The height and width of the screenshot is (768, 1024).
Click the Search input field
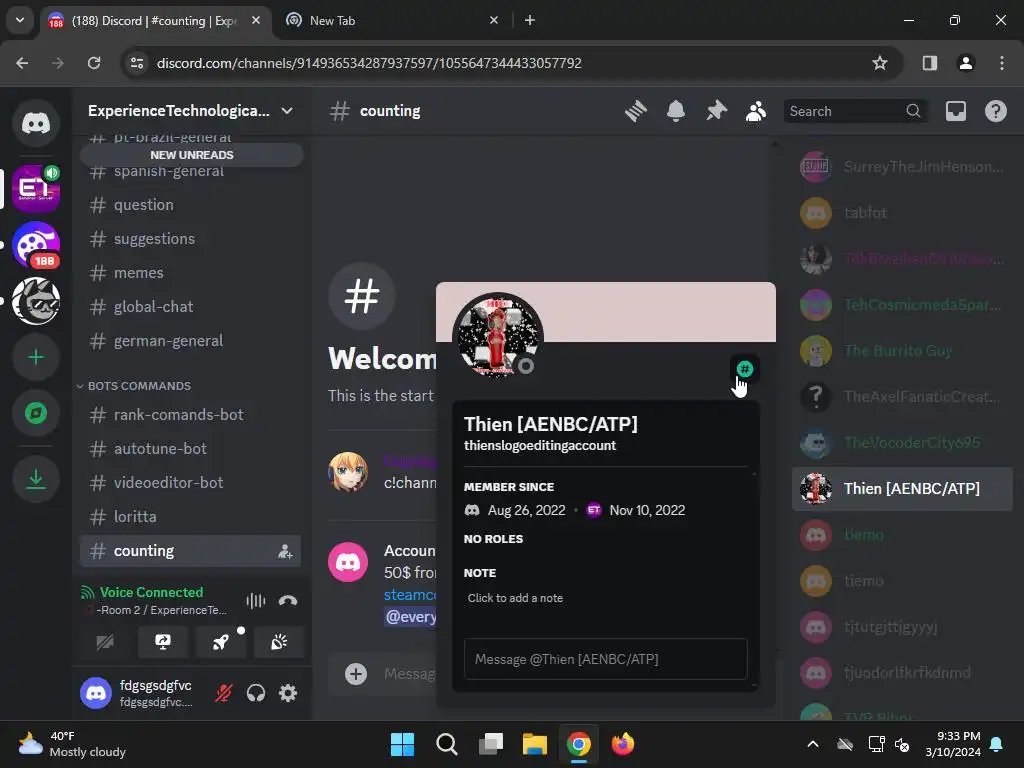tap(855, 111)
